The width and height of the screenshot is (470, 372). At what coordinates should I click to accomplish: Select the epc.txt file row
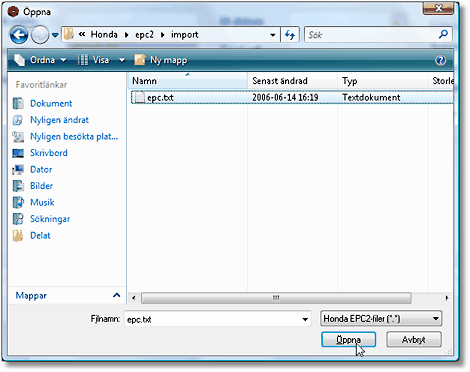292,97
